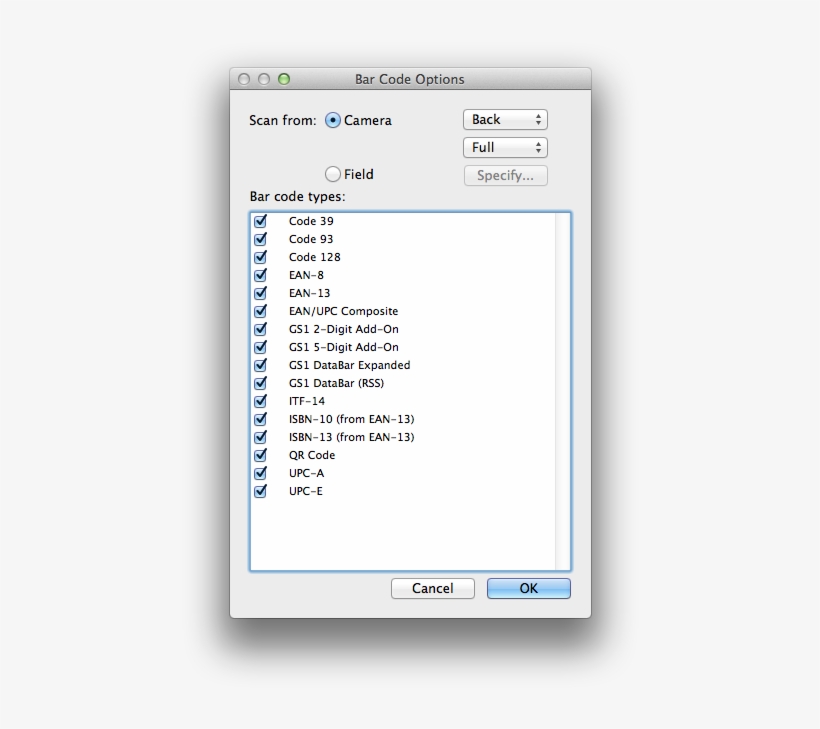Select the Field radio button
Viewport: 820px width, 729px height.
[333, 174]
